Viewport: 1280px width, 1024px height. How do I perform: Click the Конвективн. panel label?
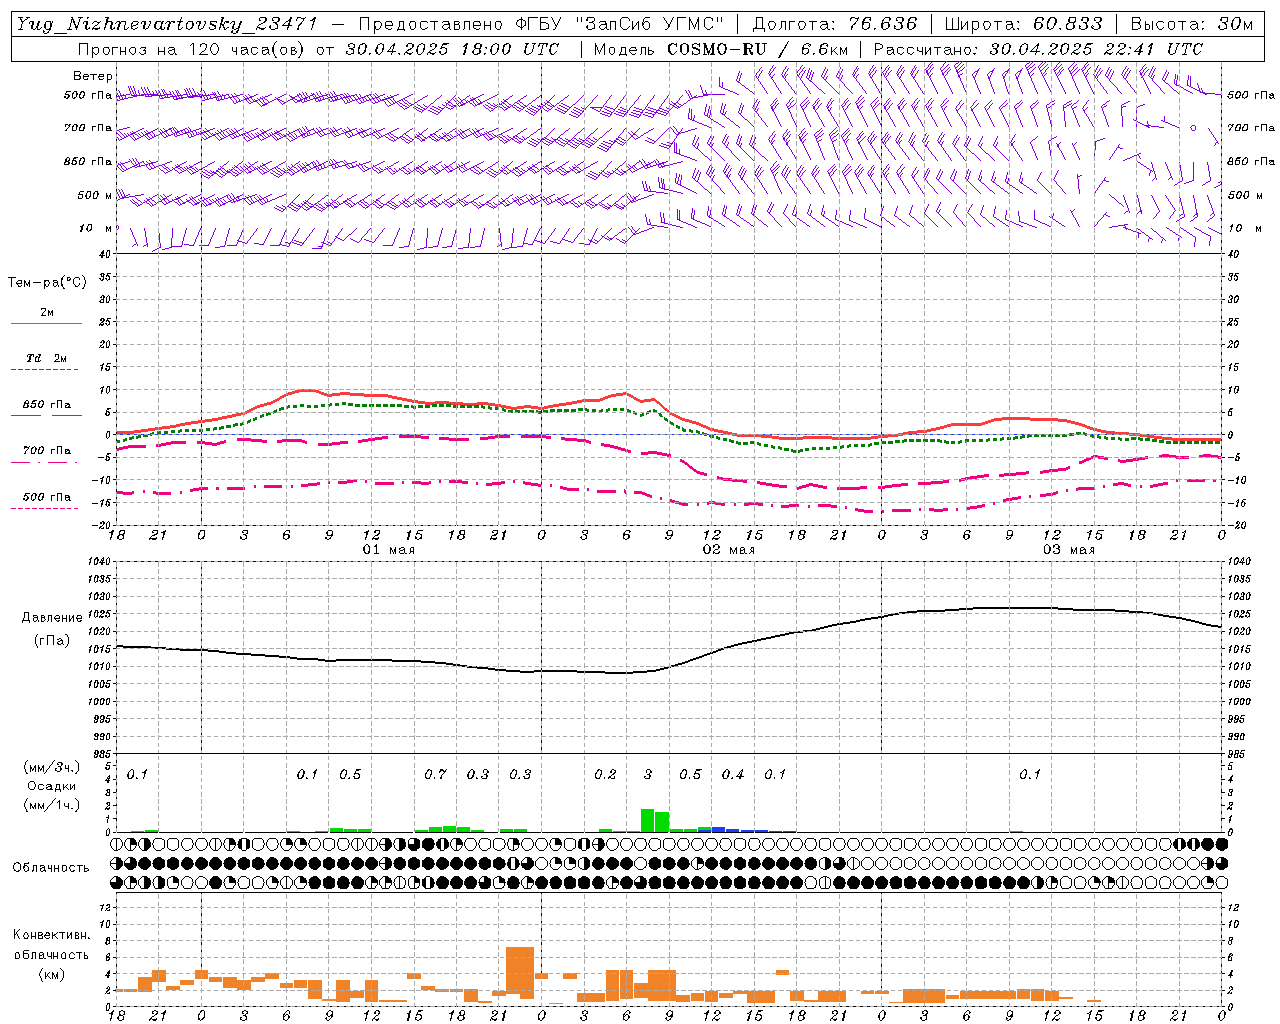coord(52,935)
